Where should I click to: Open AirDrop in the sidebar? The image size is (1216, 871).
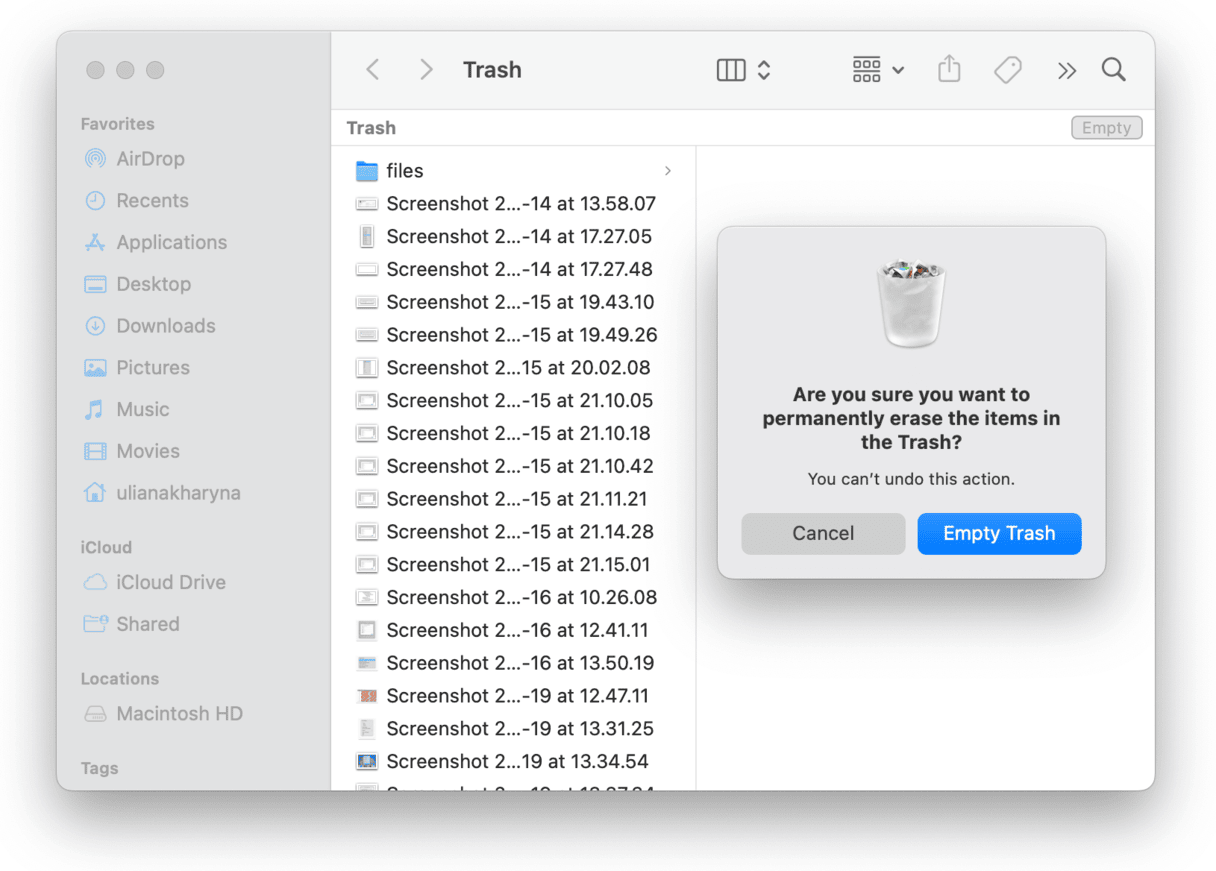coord(150,159)
